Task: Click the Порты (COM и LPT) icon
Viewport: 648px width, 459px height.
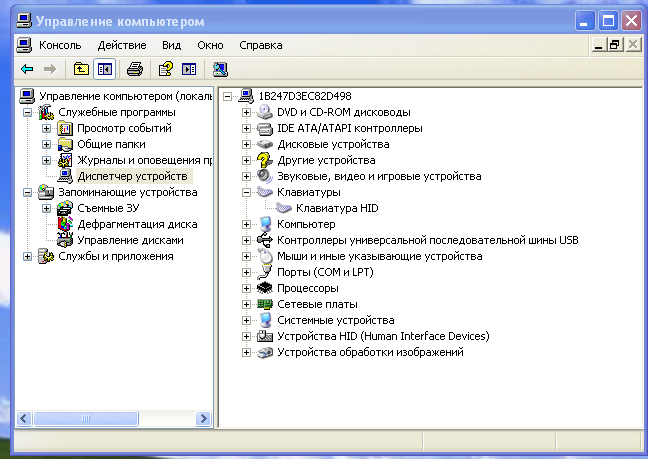Action: tap(264, 272)
